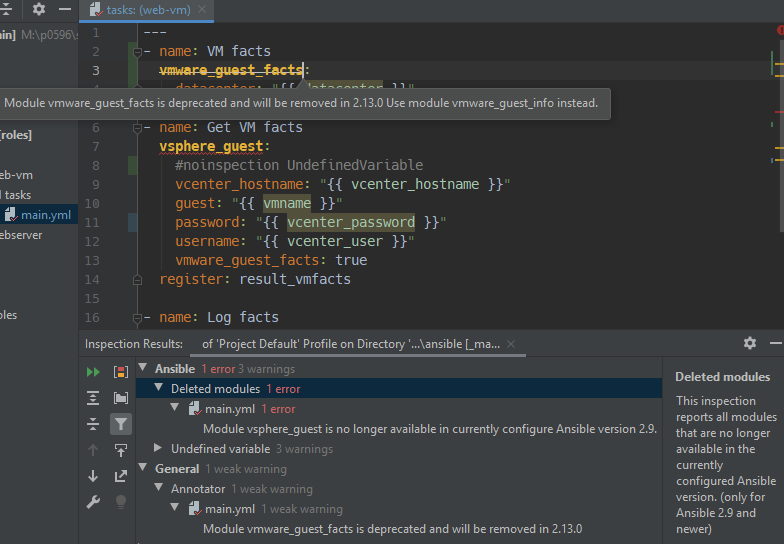Select the Deleted modules row
This screenshot has width=784, height=544.
pyautogui.click(x=399, y=388)
